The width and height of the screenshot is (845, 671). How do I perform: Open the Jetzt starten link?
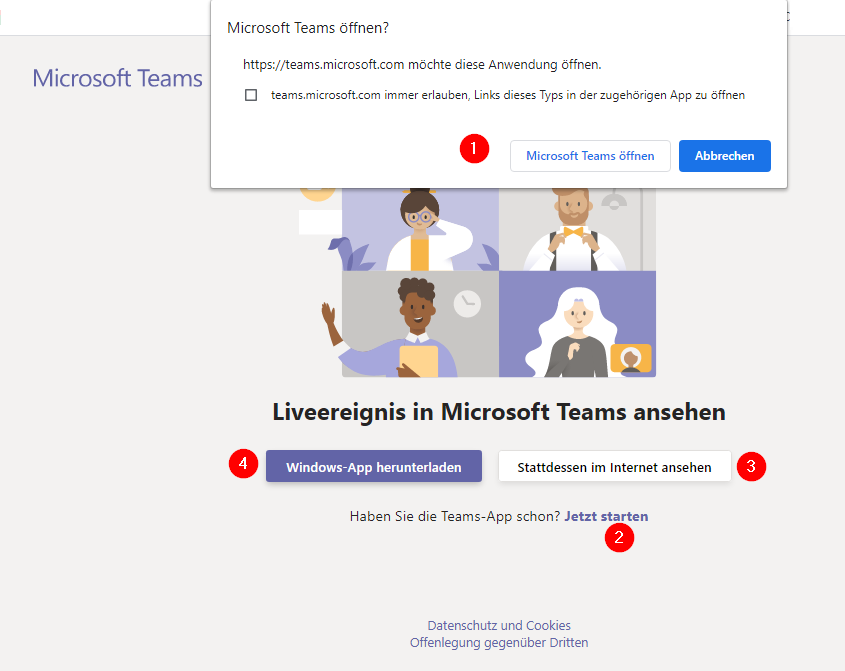coord(606,516)
